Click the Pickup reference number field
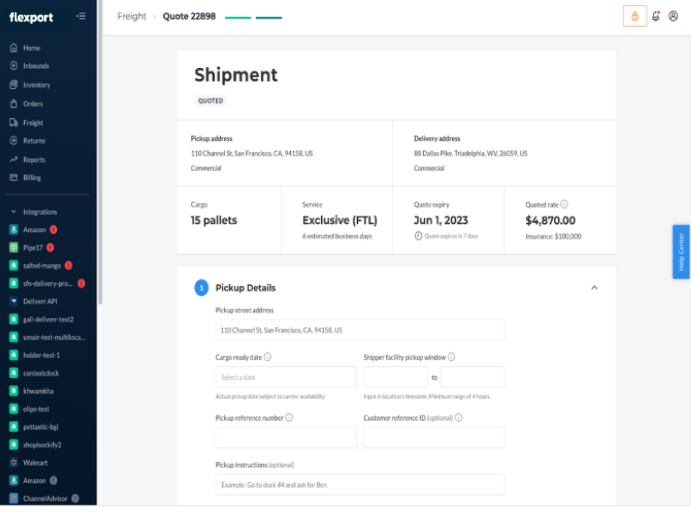Image resolution: width=691 pixels, height=507 pixels. point(286,437)
